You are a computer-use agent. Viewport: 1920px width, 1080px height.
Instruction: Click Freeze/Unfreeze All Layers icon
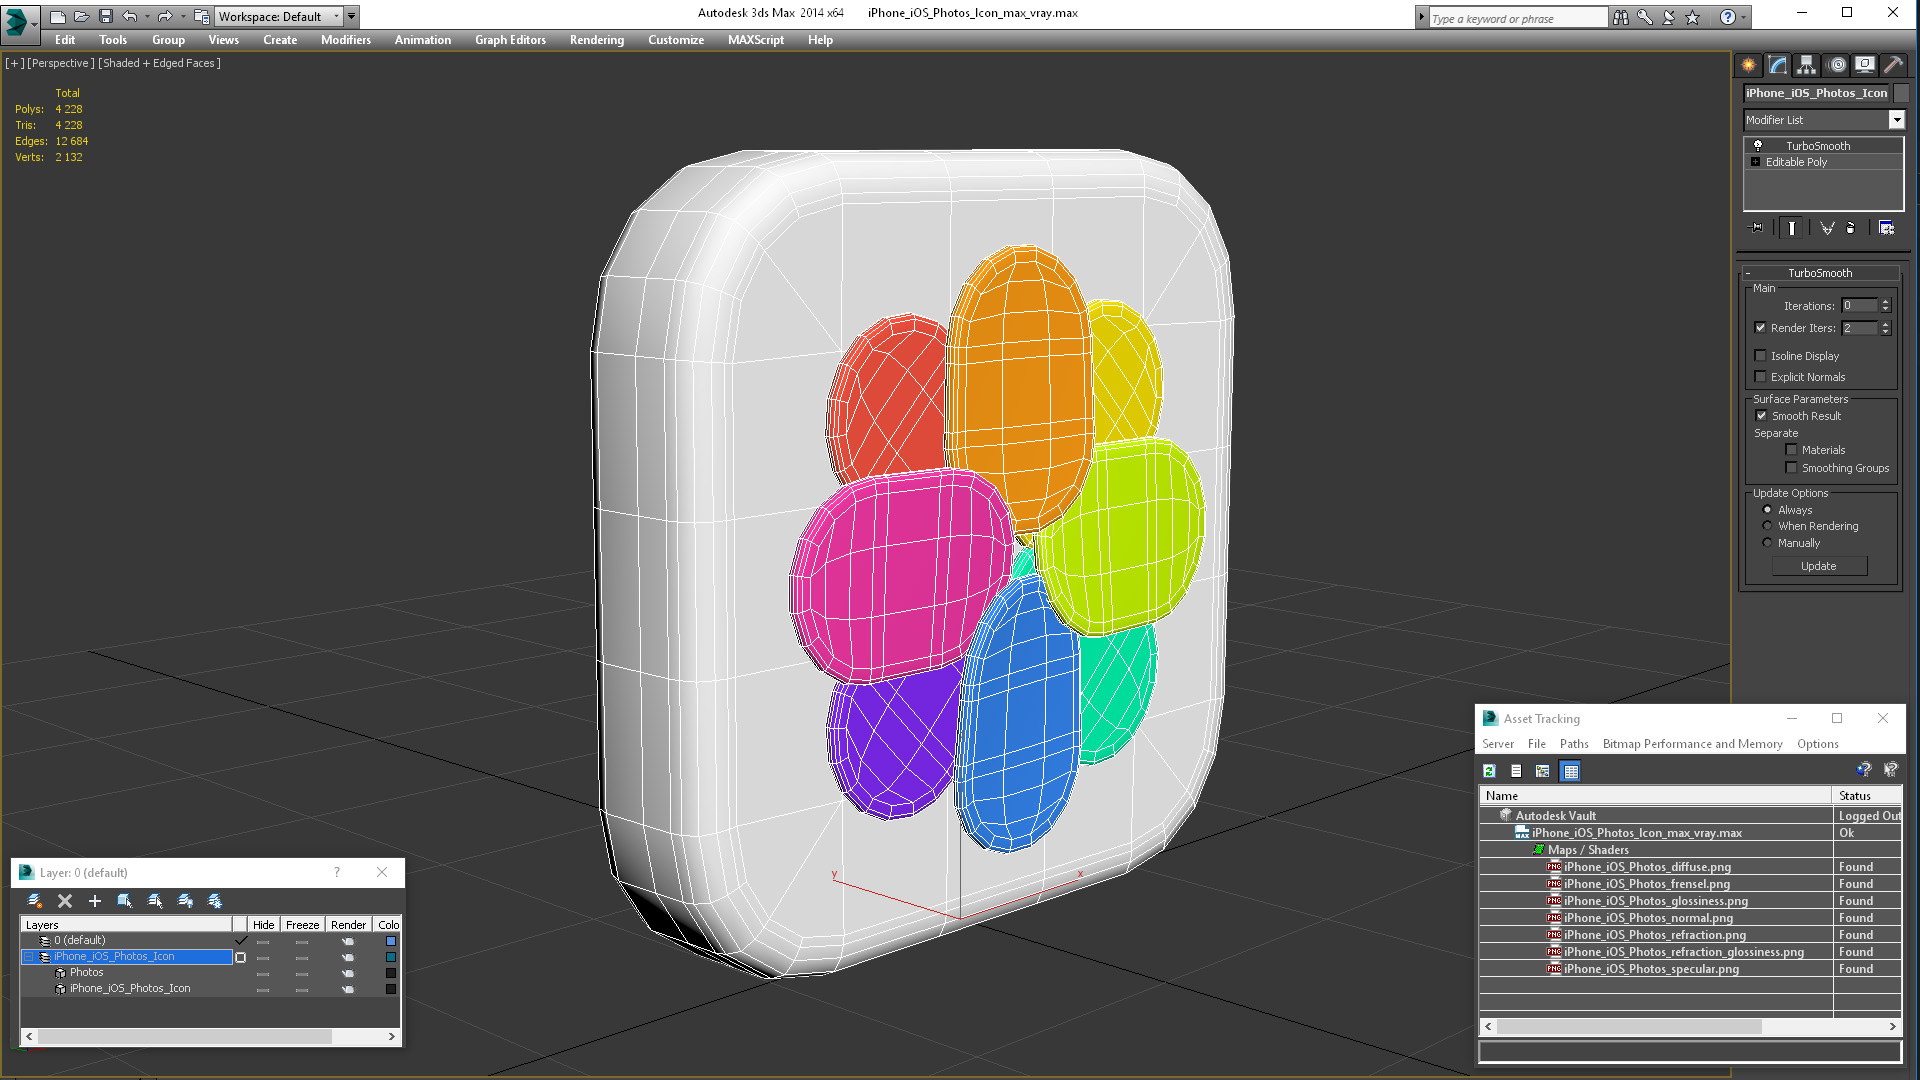pyautogui.click(x=215, y=901)
